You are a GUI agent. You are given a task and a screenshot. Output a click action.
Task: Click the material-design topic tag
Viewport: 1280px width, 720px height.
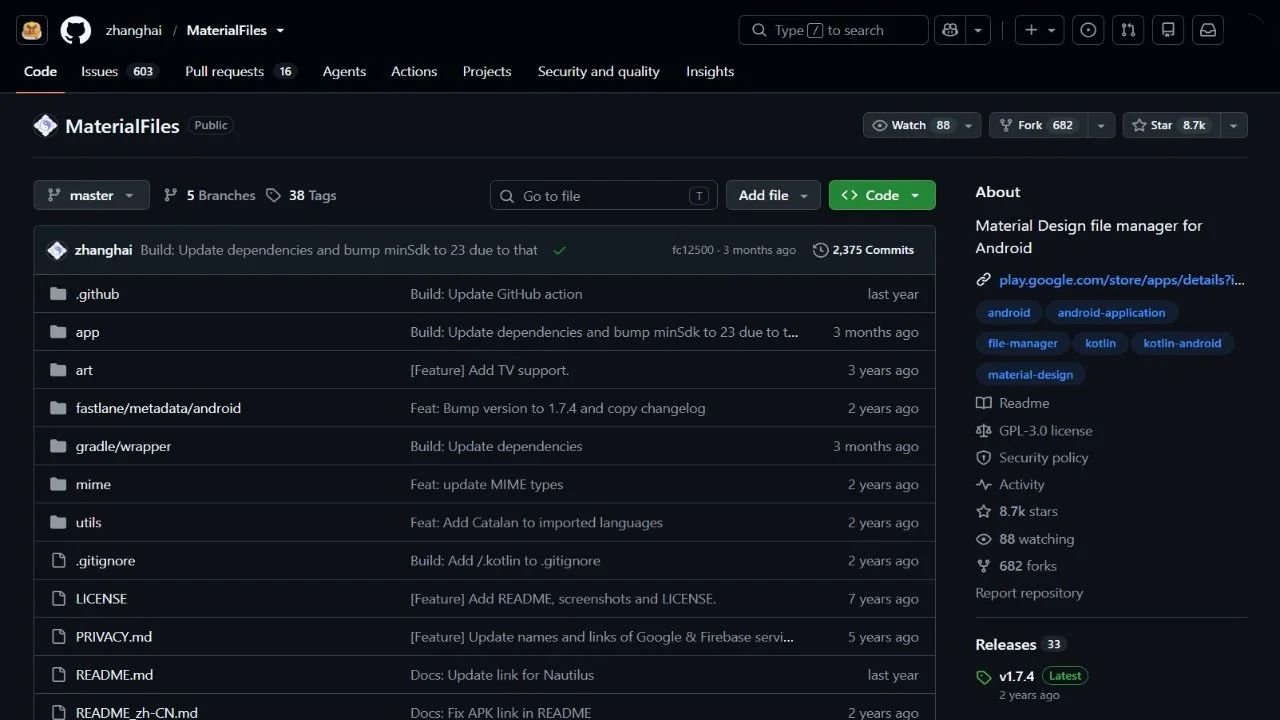[x=1030, y=375]
